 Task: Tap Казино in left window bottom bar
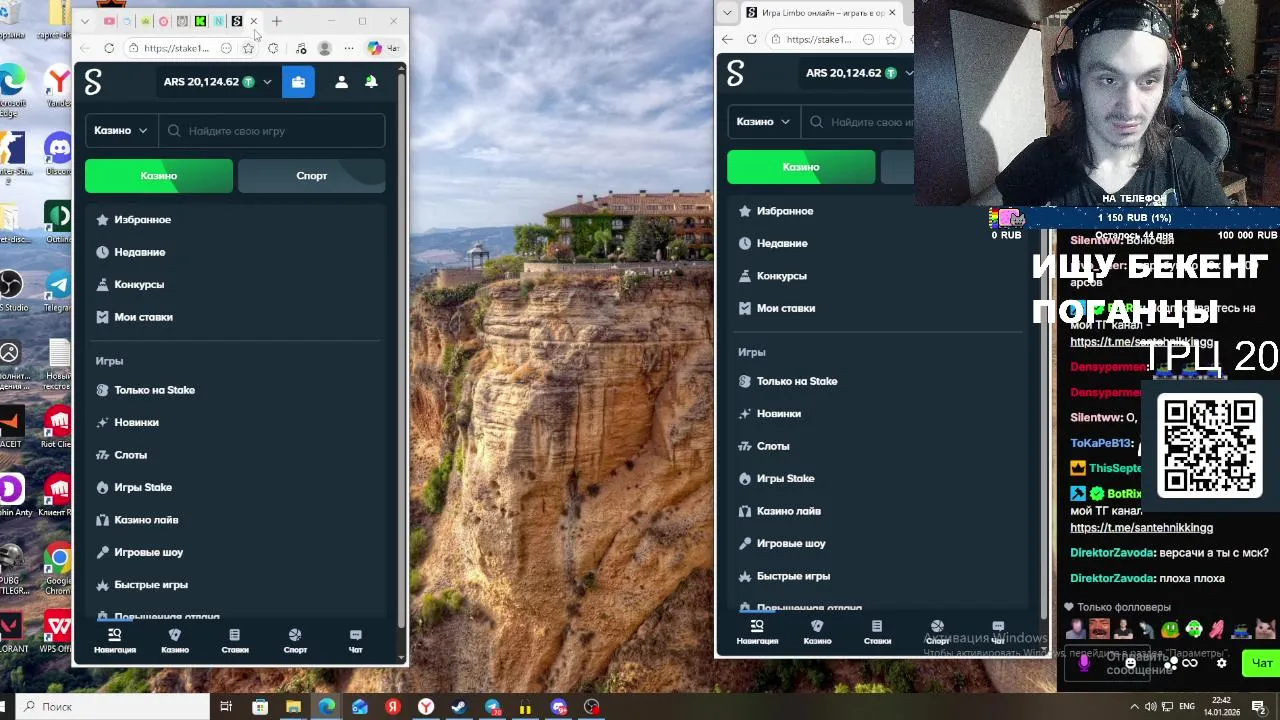(x=175, y=641)
